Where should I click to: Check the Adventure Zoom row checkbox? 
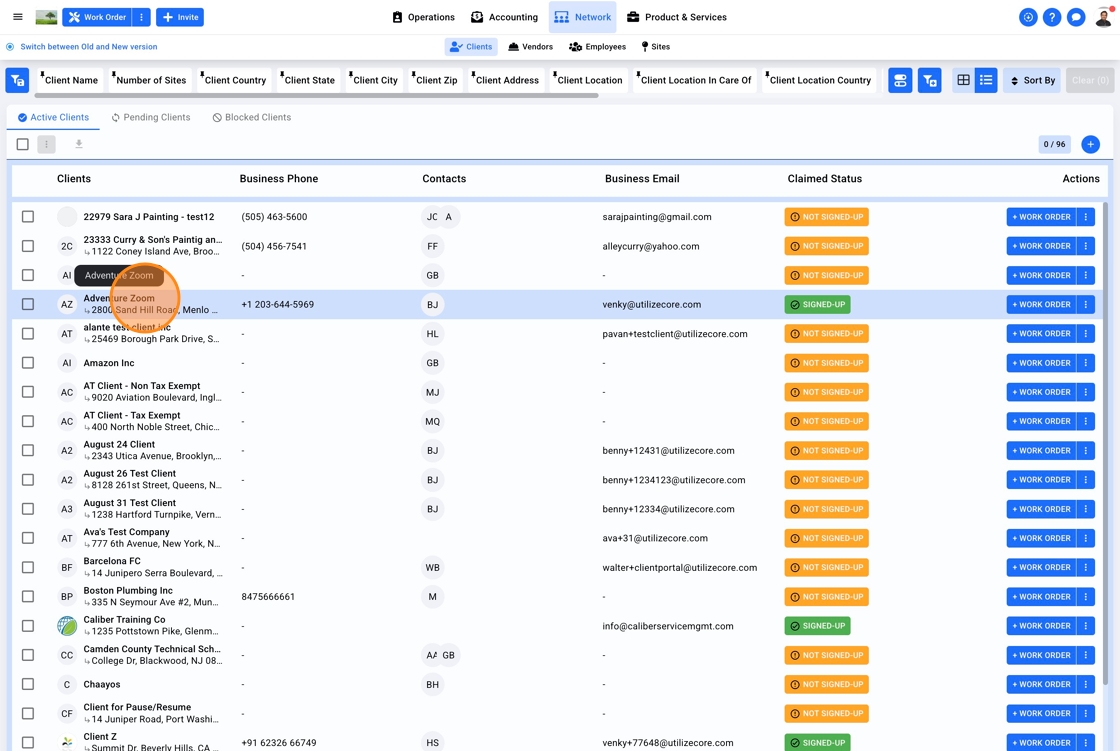pos(28,304)
